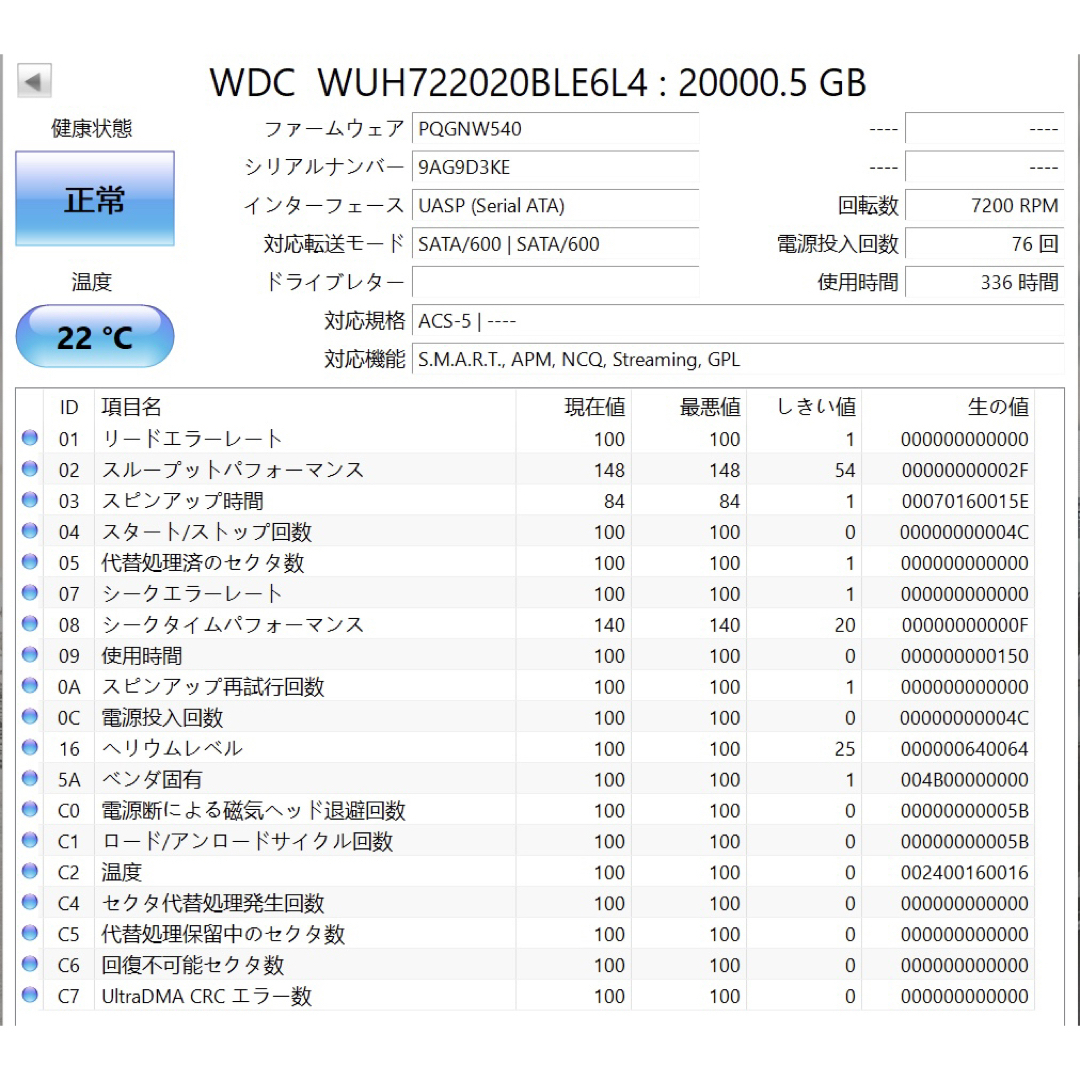The height and width of the screenshot is (1080, 1080).
Task: Click the しきい値 column header
Action: click(x=804, y=407)
